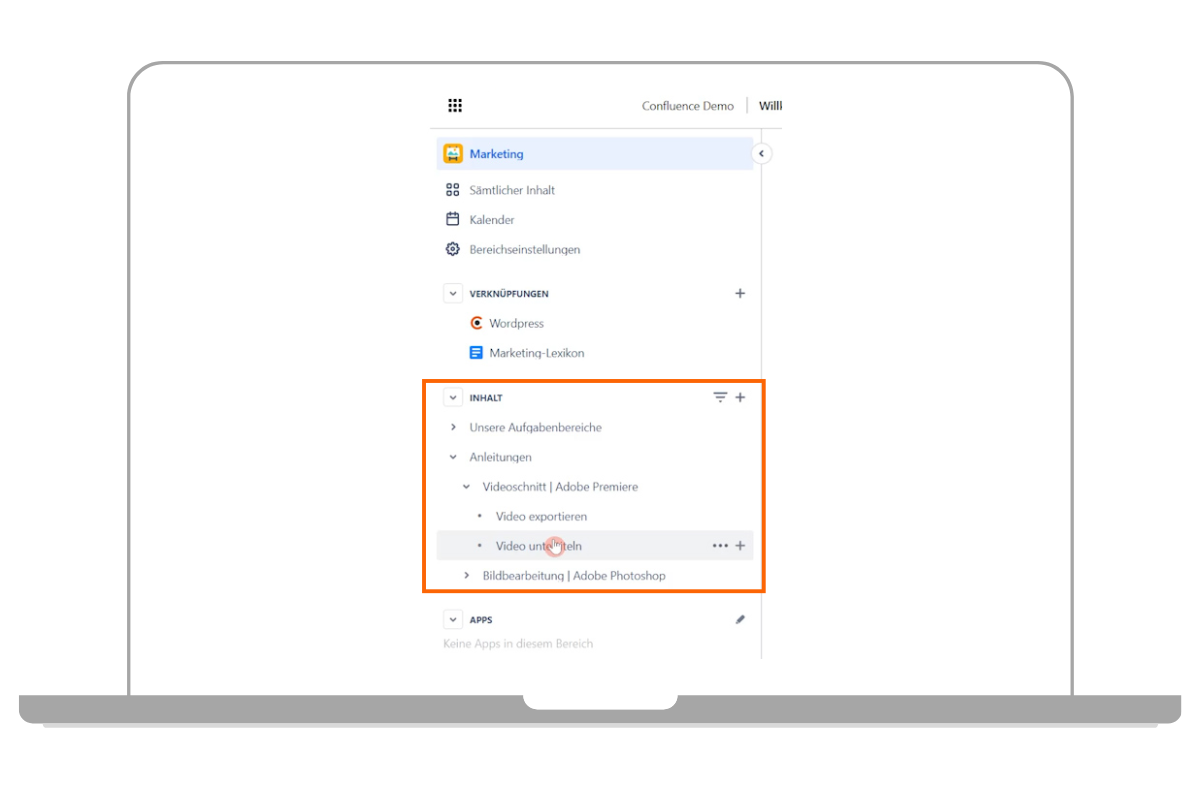Add a new Verknüpfungen shortcut with plus
The width and height of the screenshot is (1200, 790).
pyautogui.click(x=740, y=294)
